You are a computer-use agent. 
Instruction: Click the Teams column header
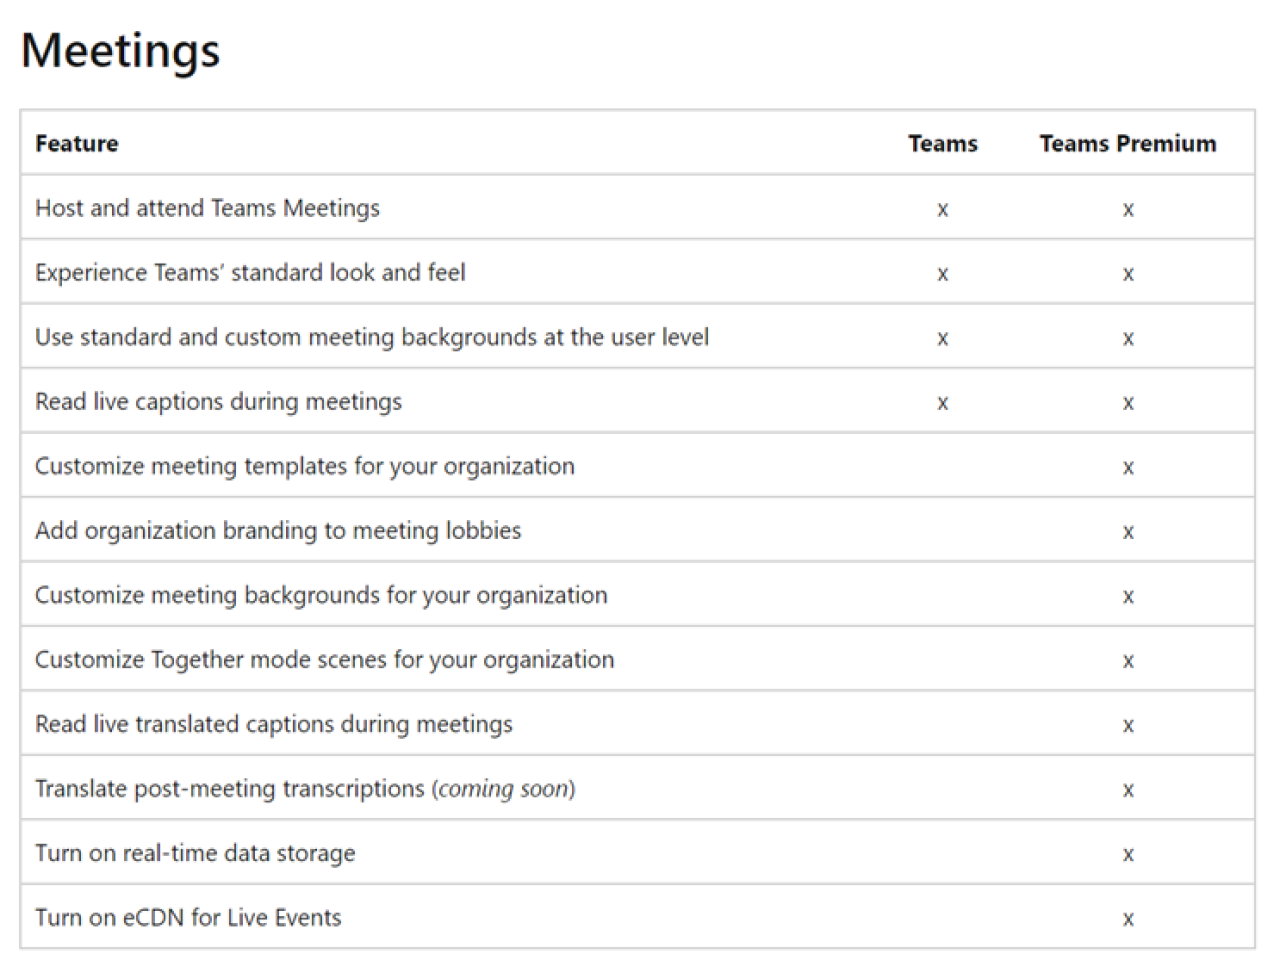tap(942, 143)
